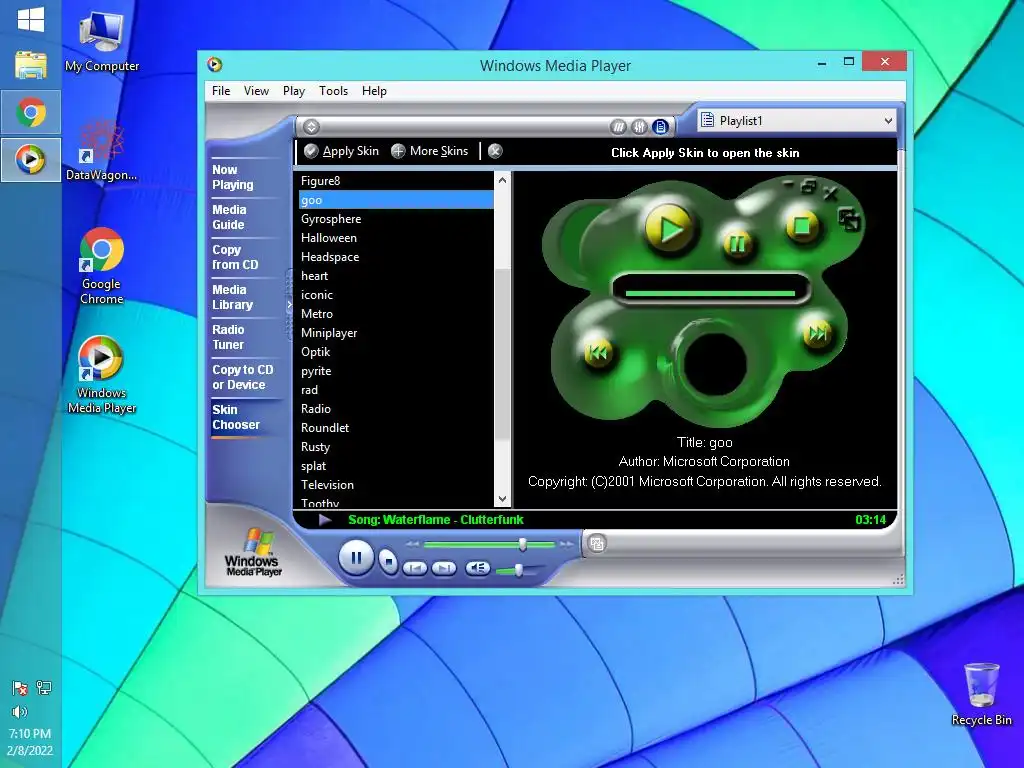Open the Playlist1 dropdown
The width and height of the screenshot is (1024, 768).
797,121
